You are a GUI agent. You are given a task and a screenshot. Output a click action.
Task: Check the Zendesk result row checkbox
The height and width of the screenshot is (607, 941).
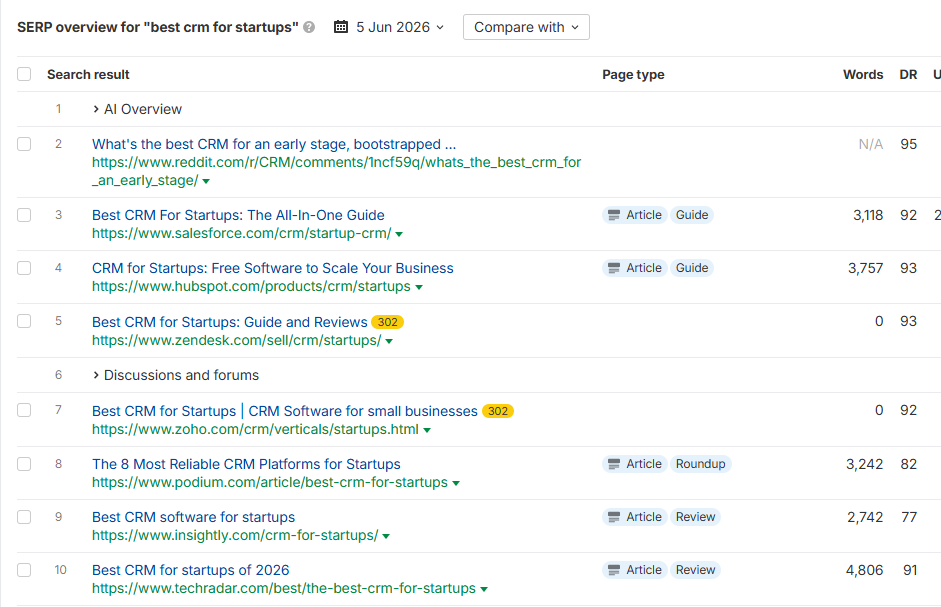pos(24,321)
